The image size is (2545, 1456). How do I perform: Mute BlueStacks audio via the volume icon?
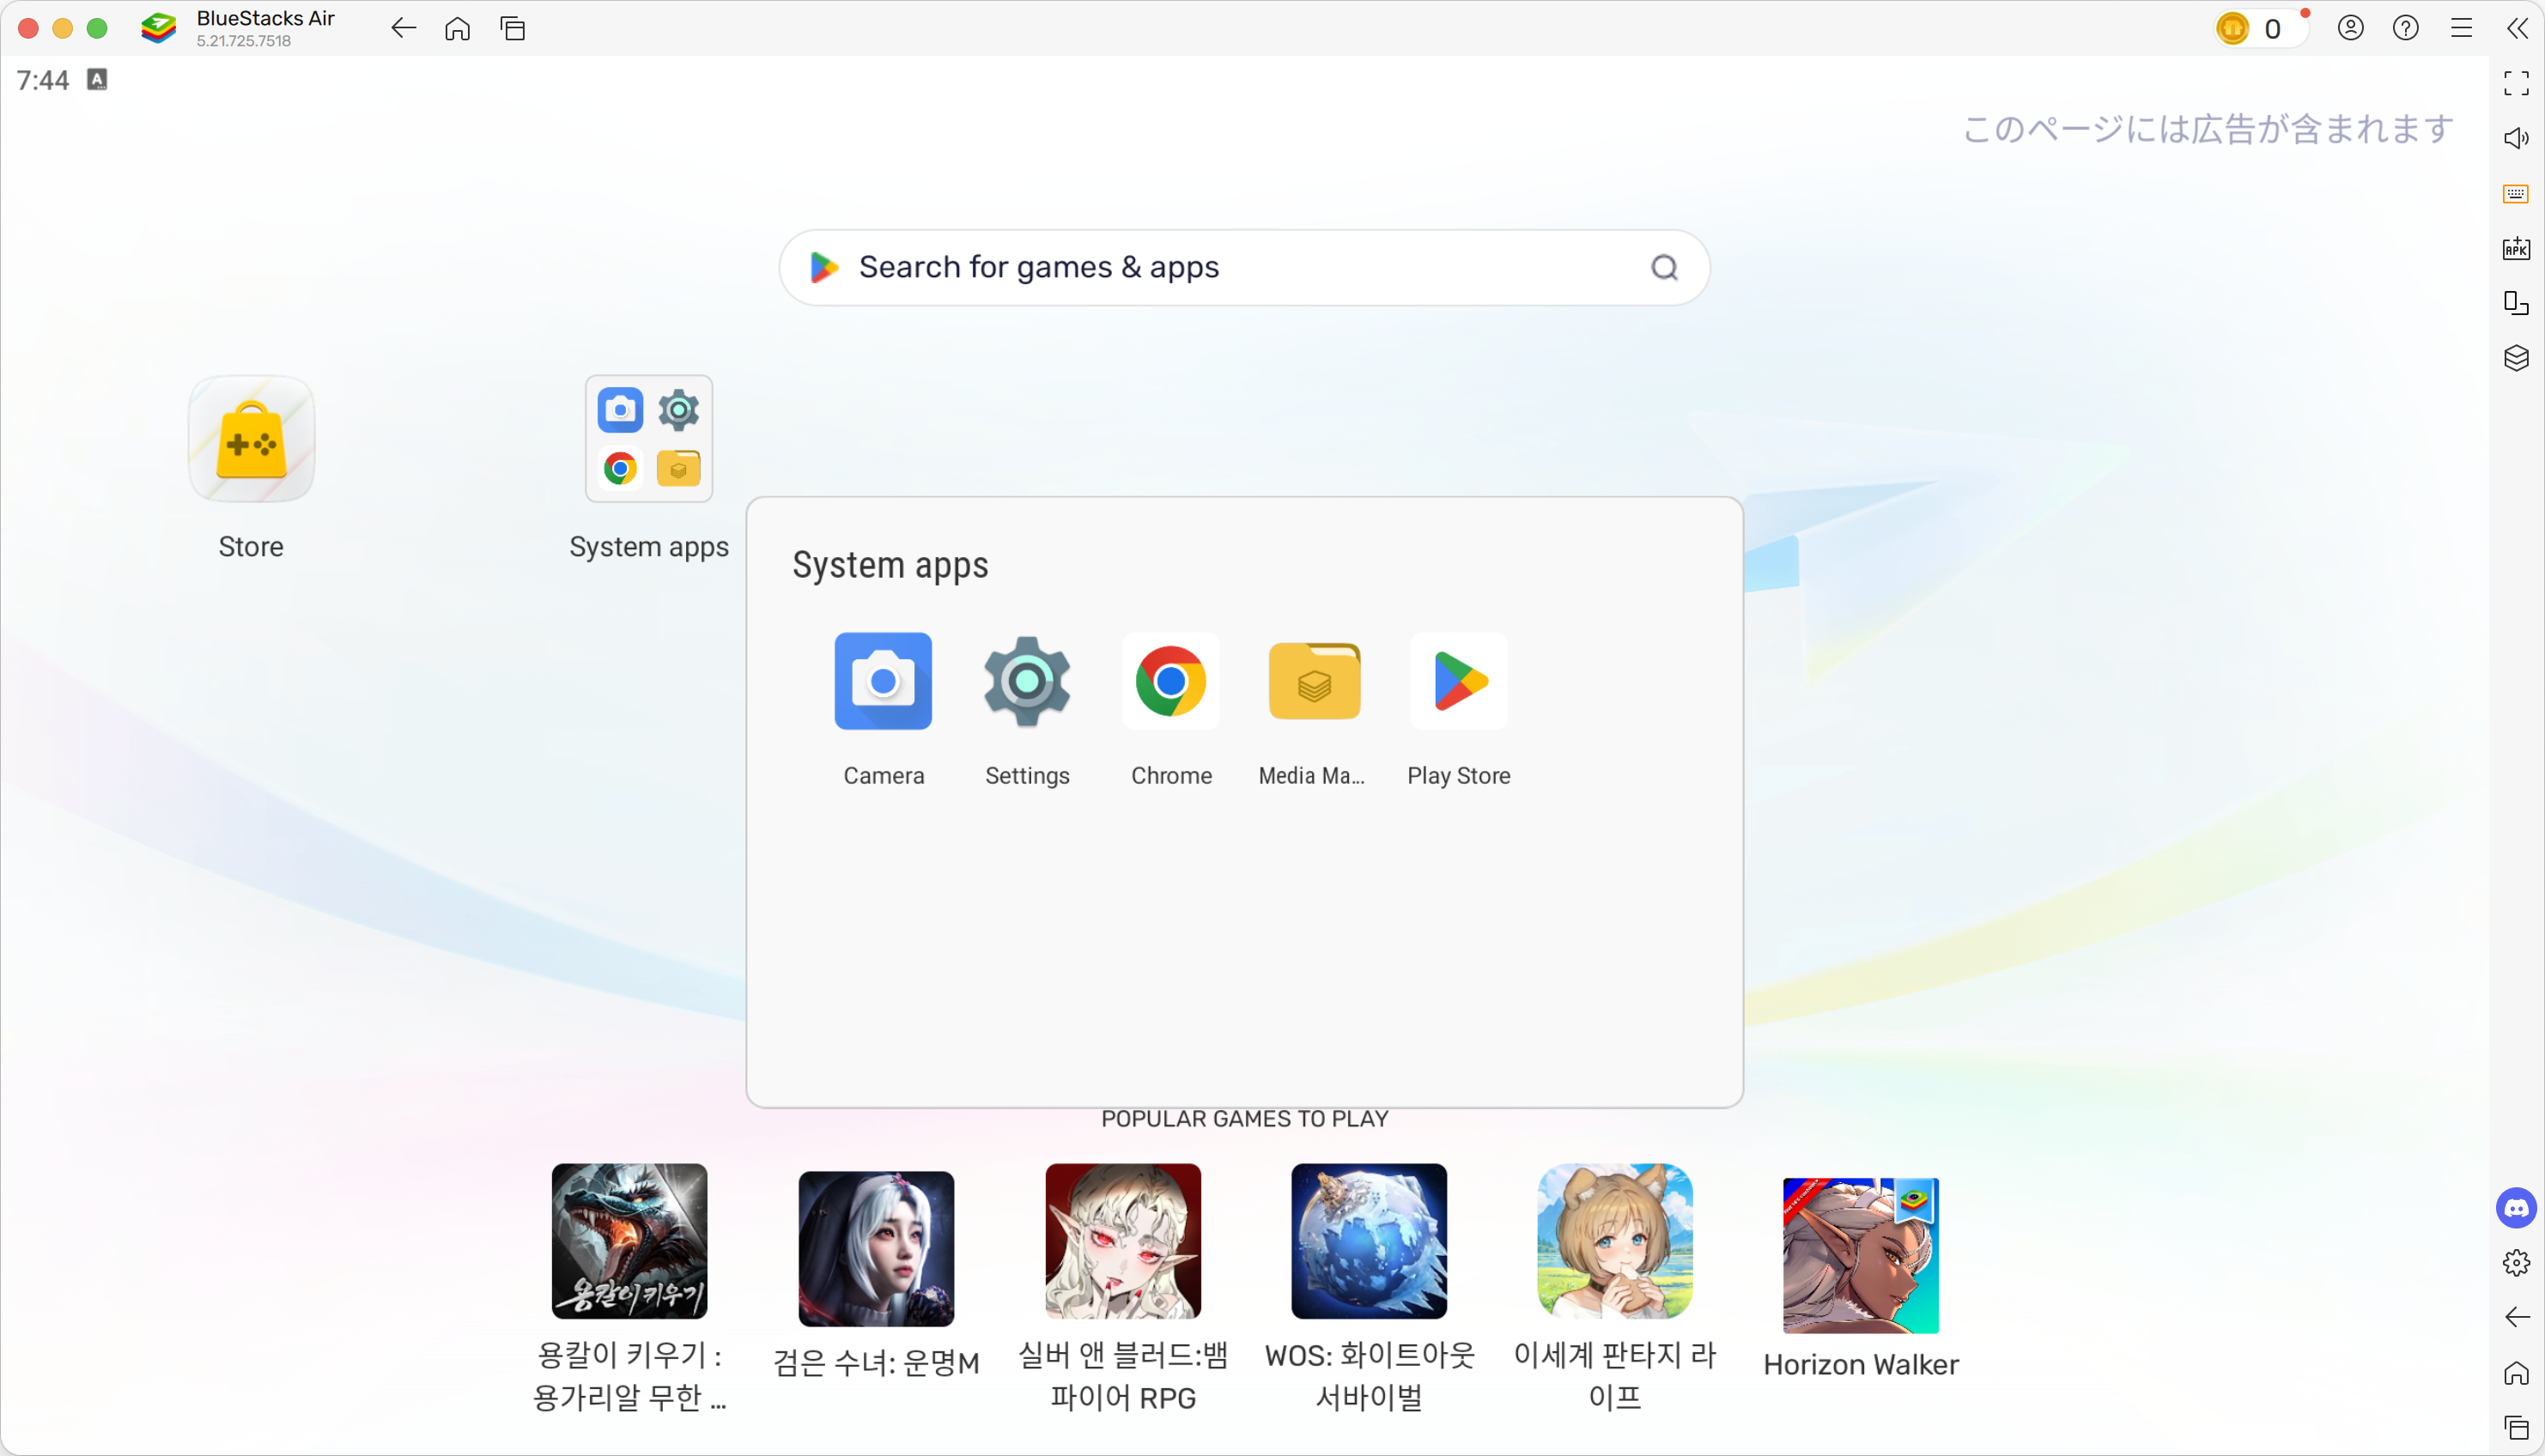2516,138
